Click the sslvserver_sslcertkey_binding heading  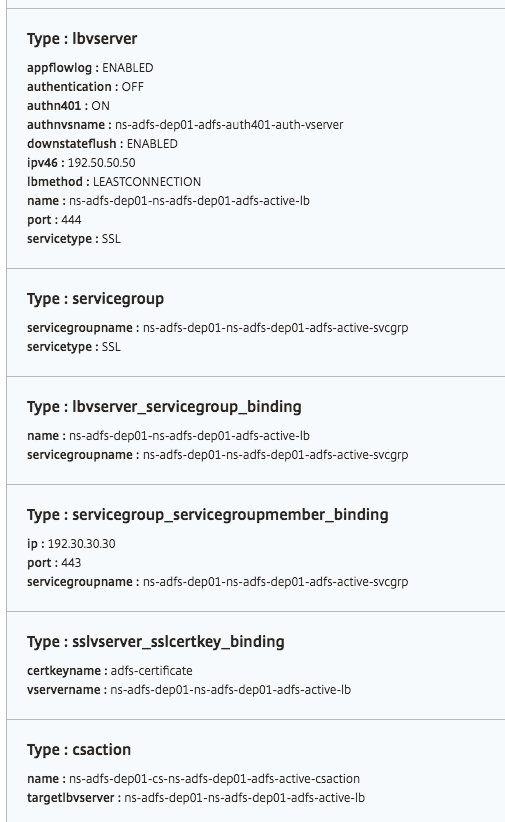pyautogui.click(x=156, y=642)
